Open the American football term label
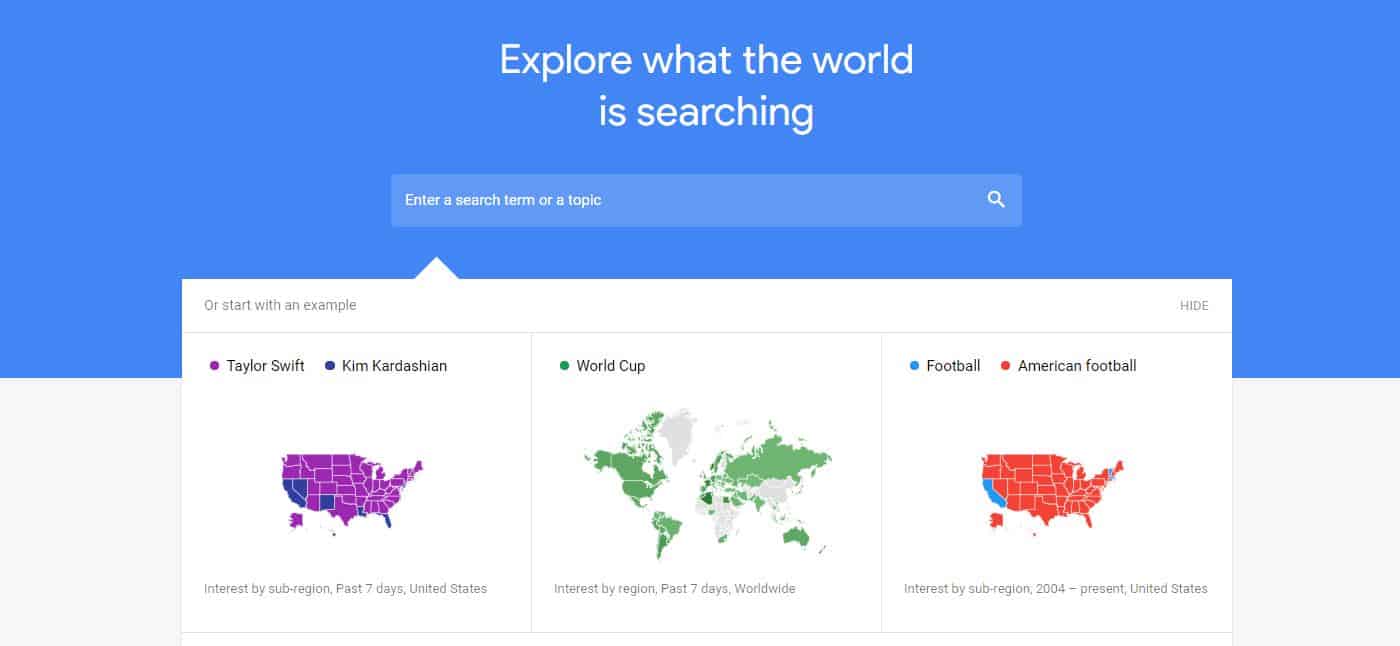 [1077, 366]
